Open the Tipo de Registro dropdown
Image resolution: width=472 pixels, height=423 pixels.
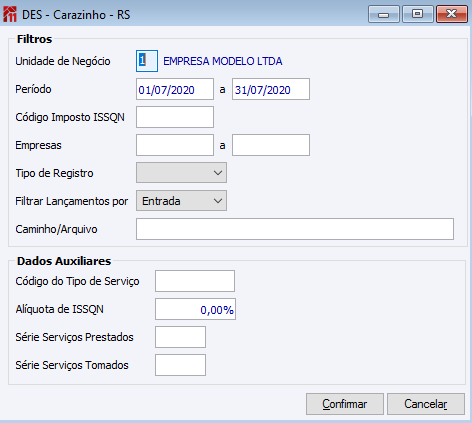coord(181,173)
